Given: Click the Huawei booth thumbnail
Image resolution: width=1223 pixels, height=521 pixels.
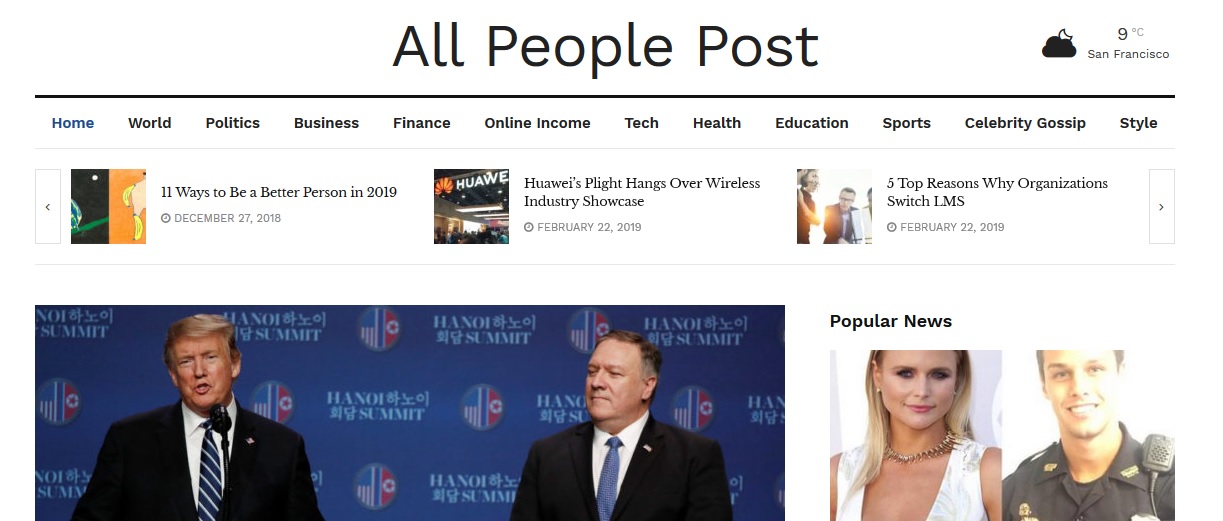Looking at the screenshot, I should 471,207.
